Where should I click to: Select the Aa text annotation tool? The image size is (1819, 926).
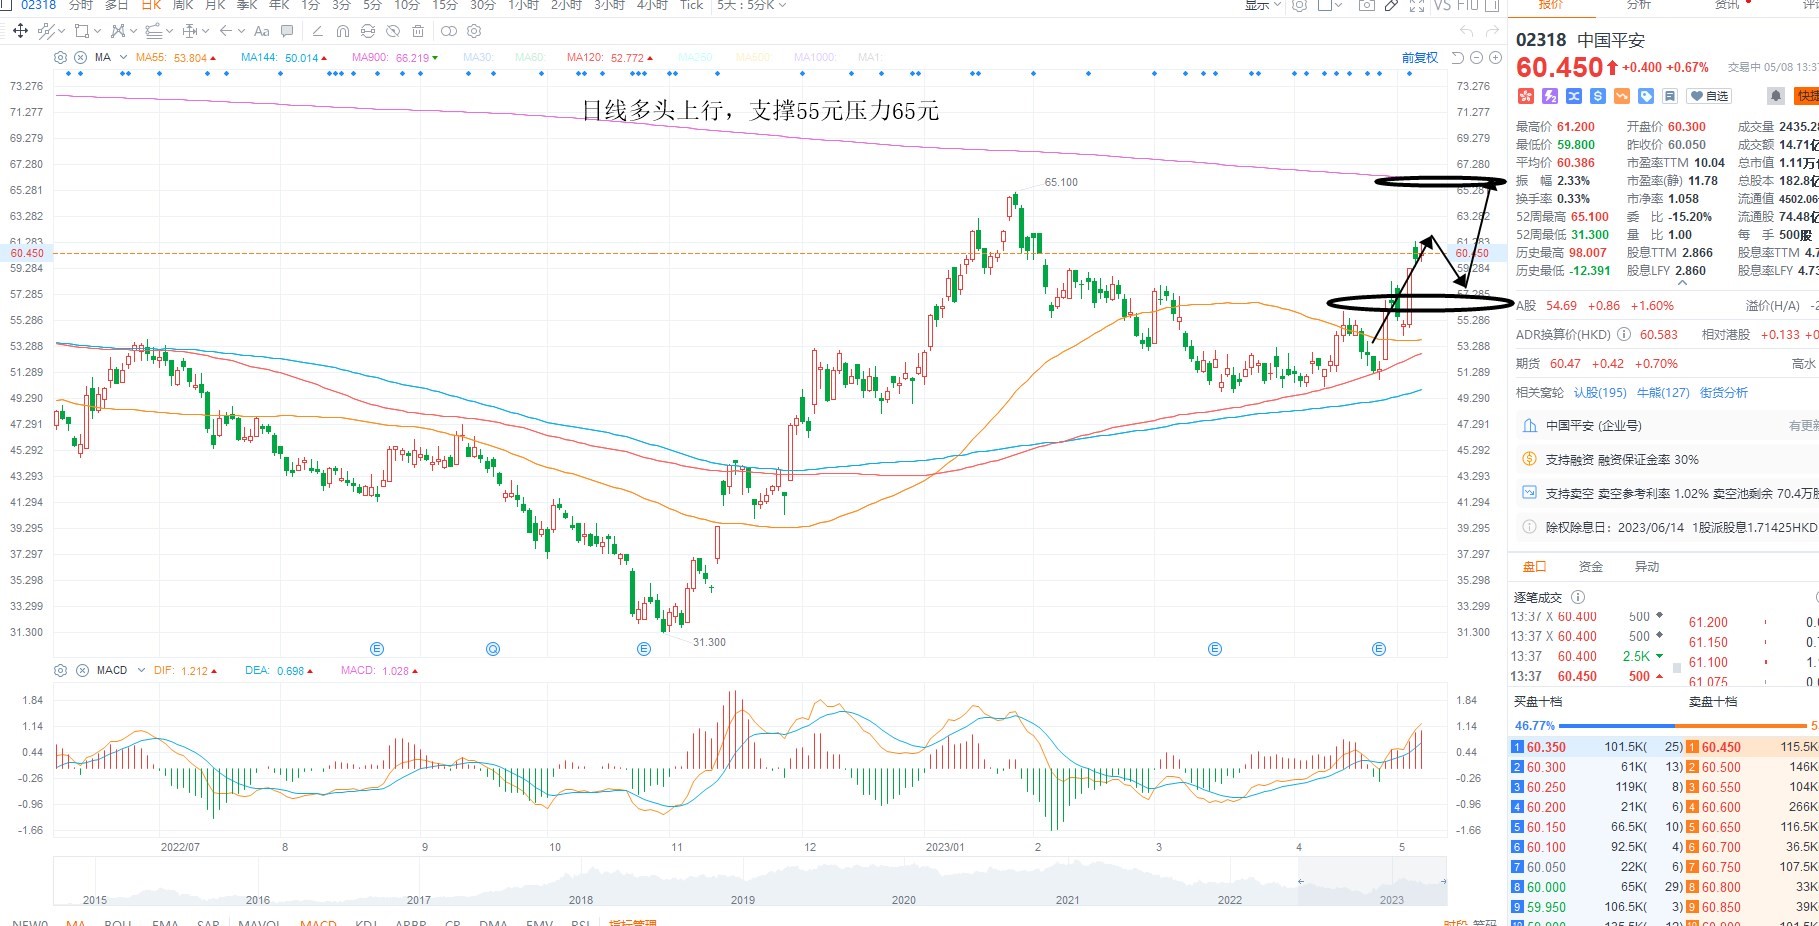tap(262, 31)
